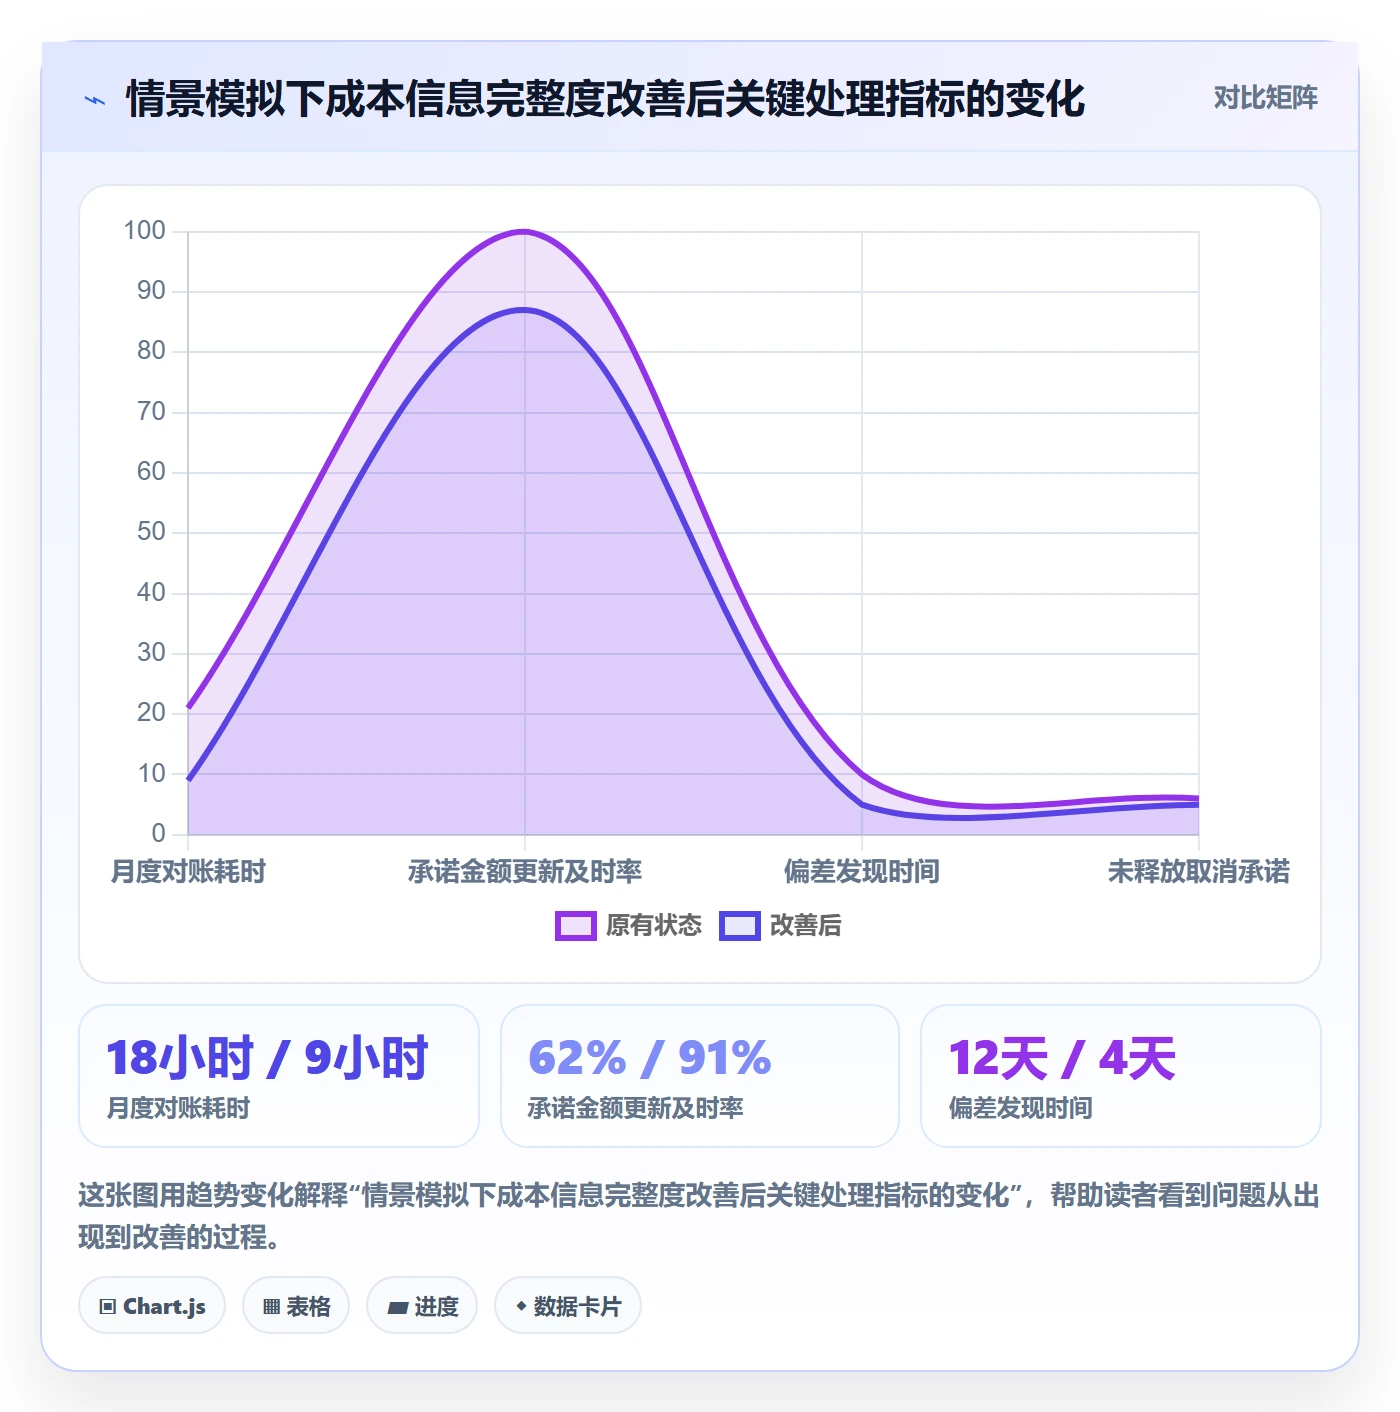The width and height of the screenshot is (1400, 1412).
Task: Click the diamond icon in the 数据卡片 chip
Action: point(521,1306)
